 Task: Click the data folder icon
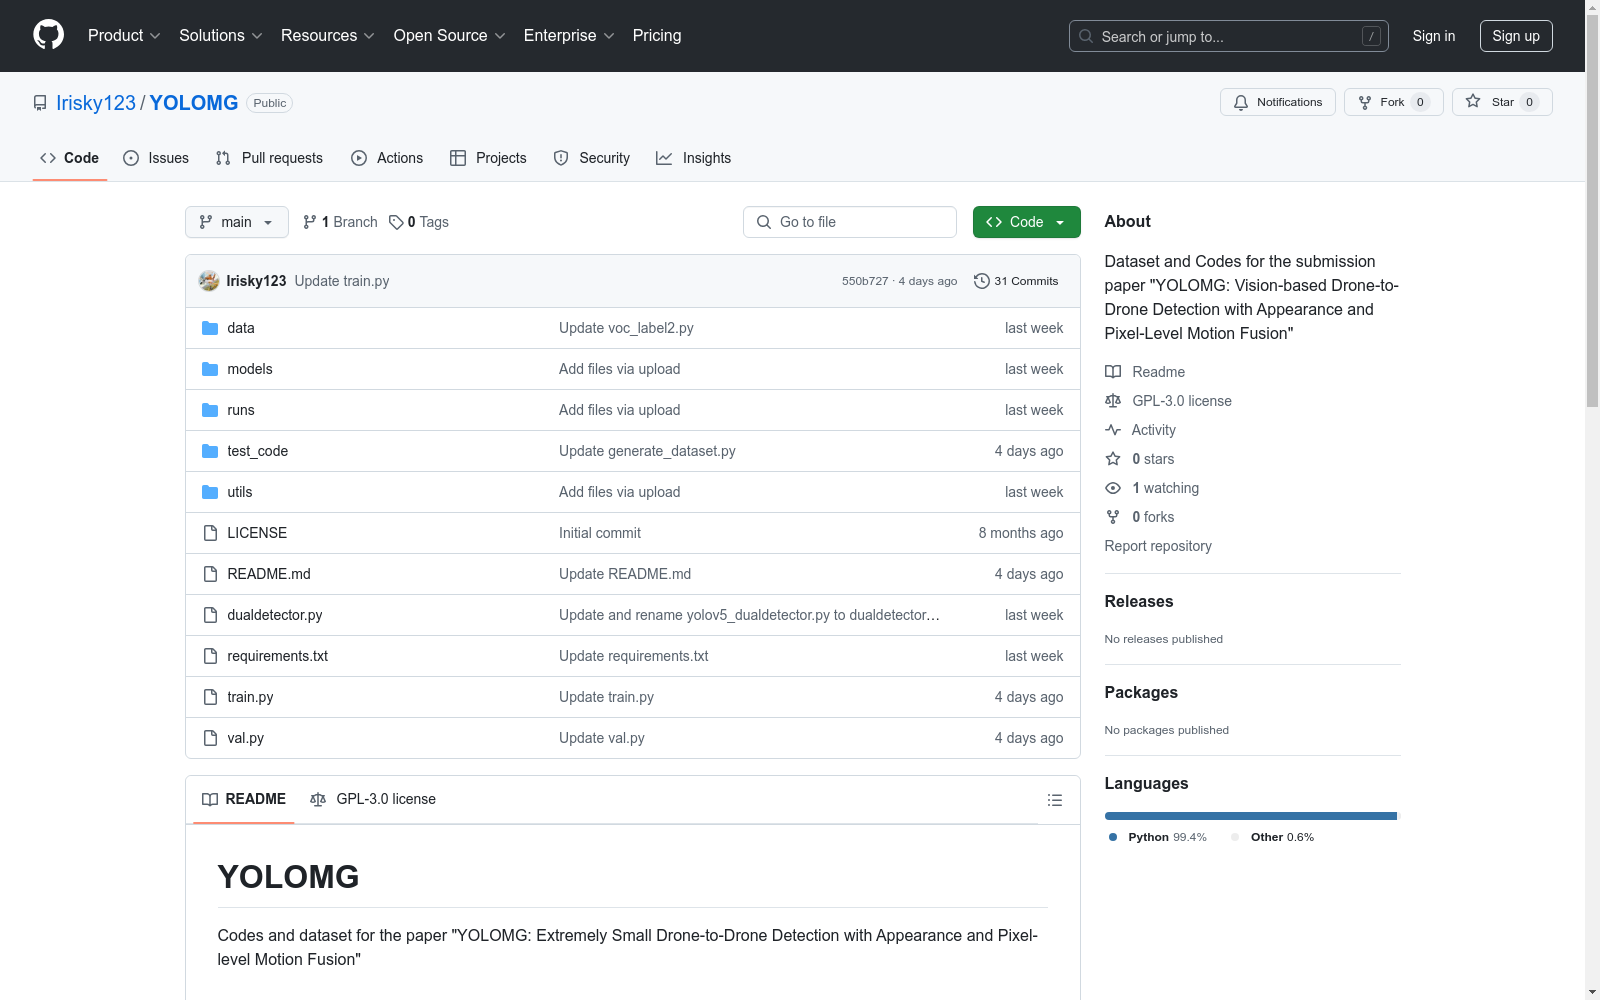click(210, 328)
